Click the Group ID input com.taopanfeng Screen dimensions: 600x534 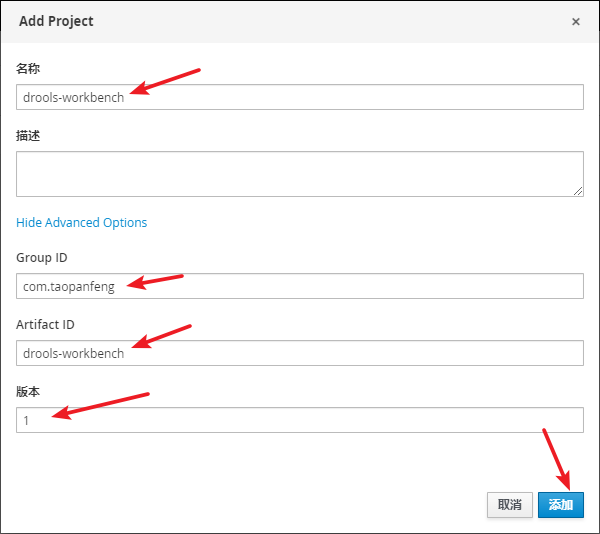(300, 286)
